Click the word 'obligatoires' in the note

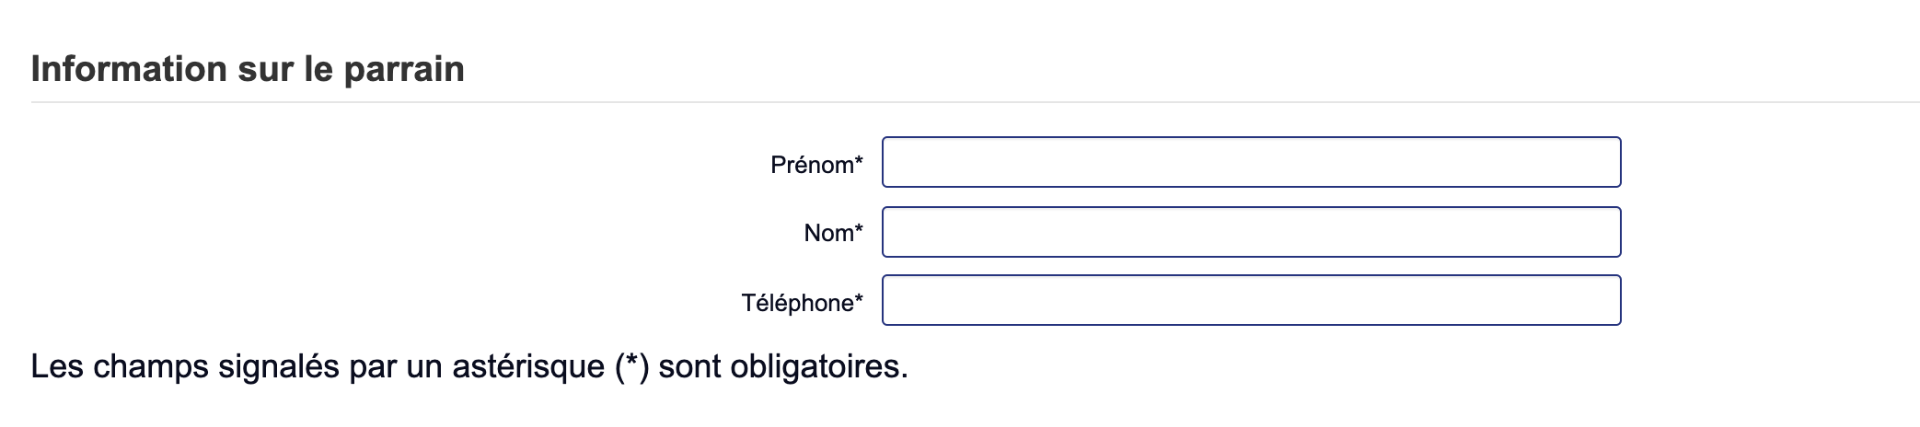click(815, 367)
